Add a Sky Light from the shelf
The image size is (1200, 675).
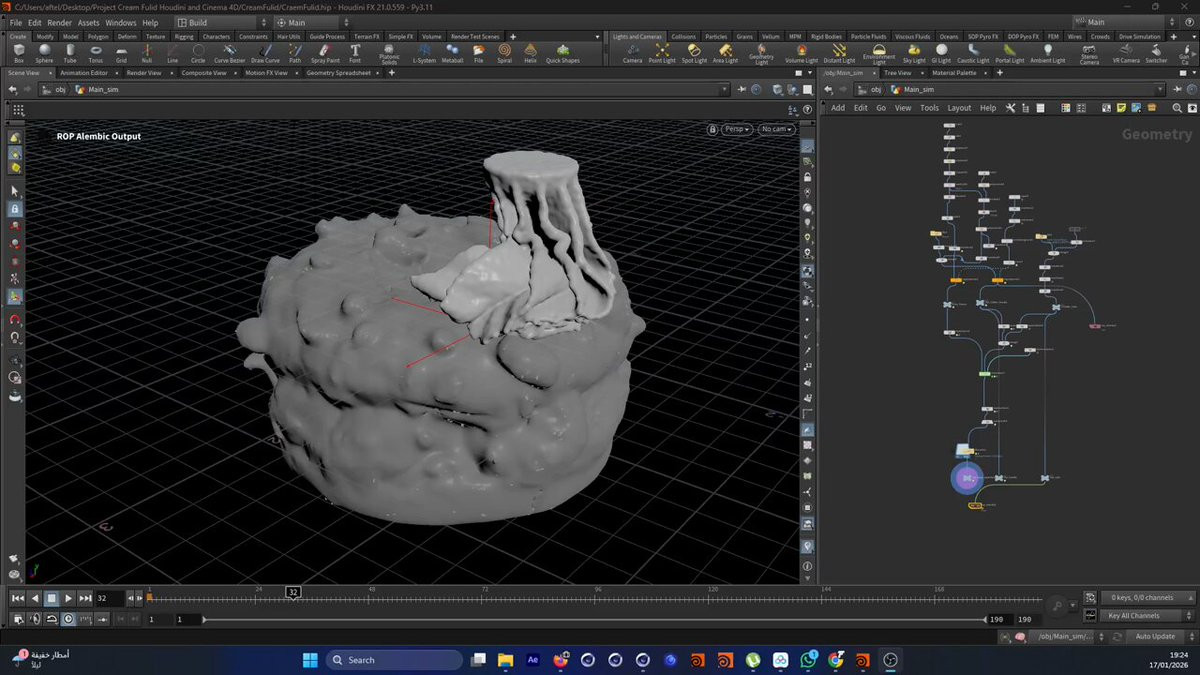pos(915,52)
